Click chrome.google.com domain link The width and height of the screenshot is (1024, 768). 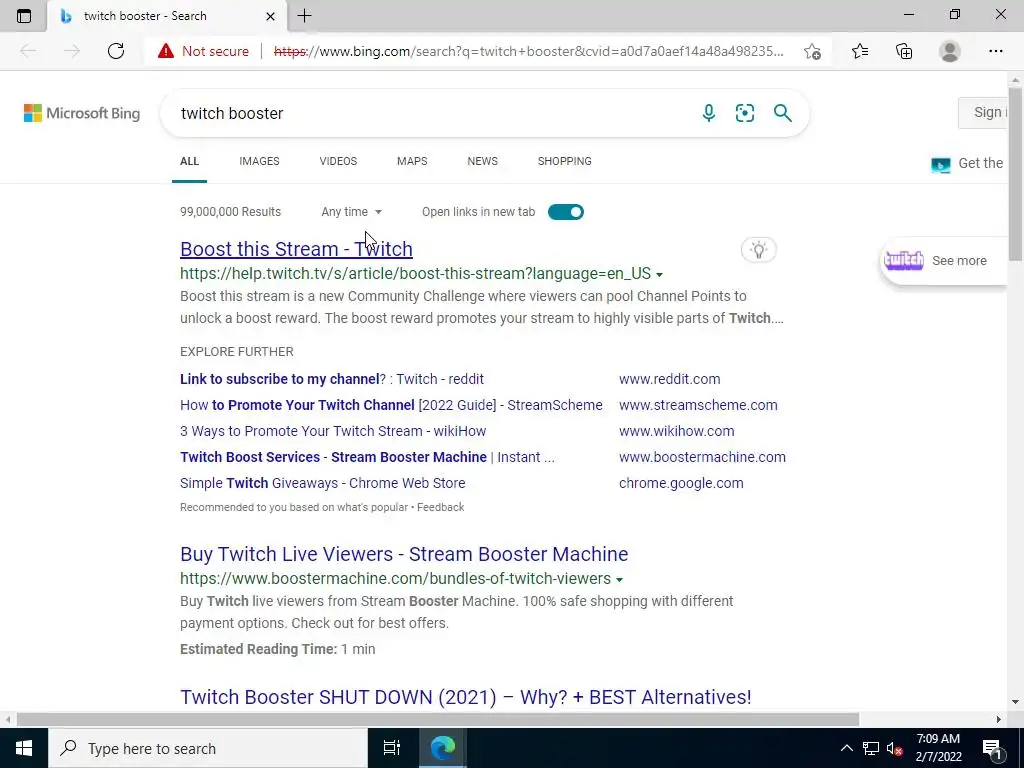(x=681, y=483)
